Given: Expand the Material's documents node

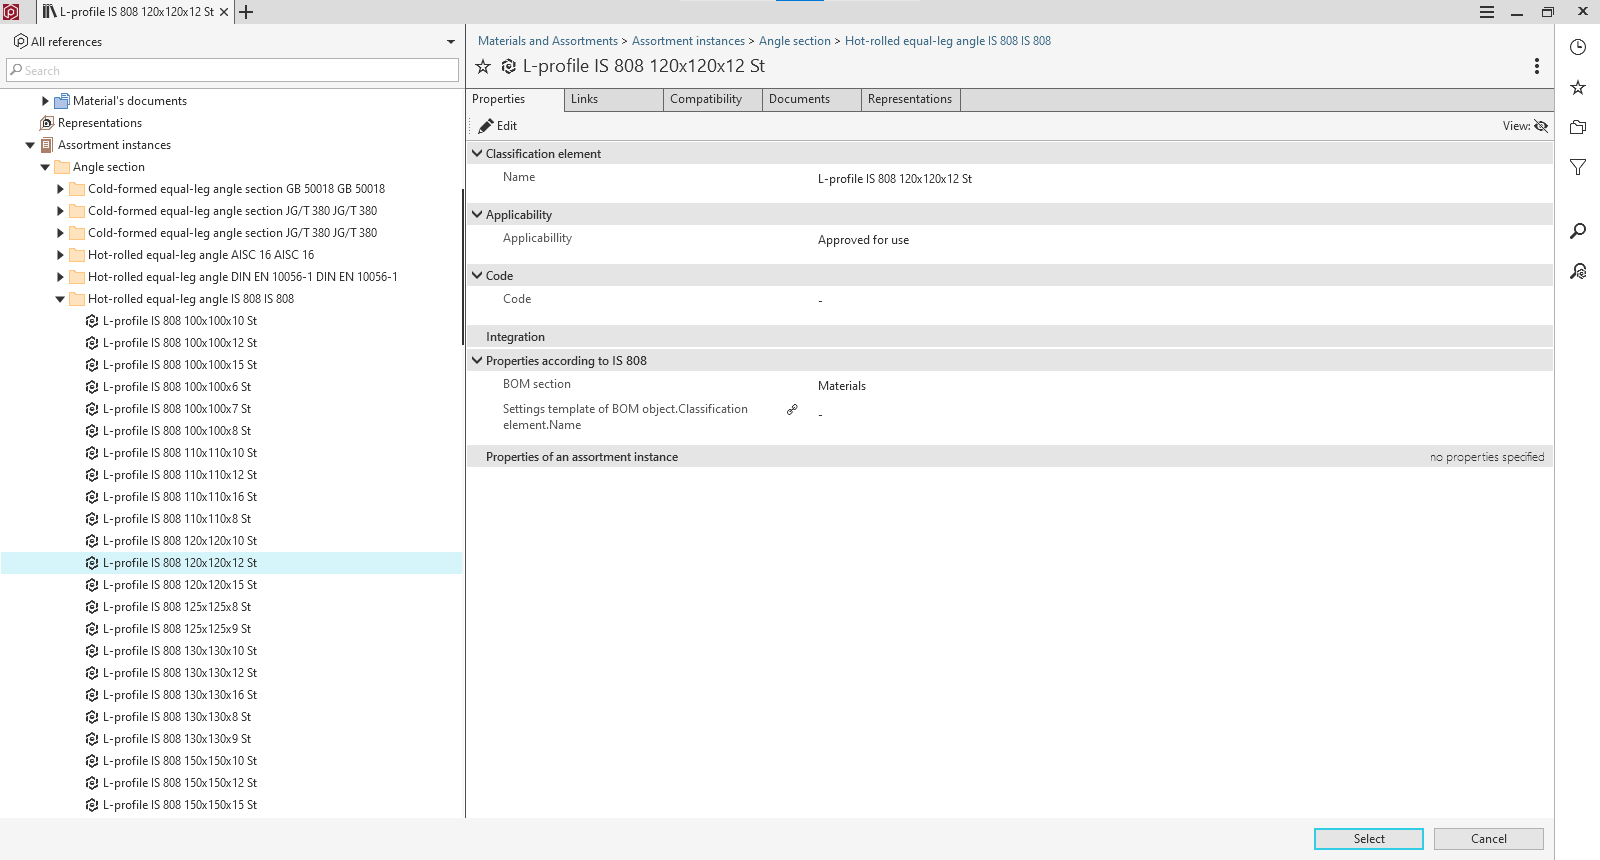Looking at the screenshot, I should (45, 101).
